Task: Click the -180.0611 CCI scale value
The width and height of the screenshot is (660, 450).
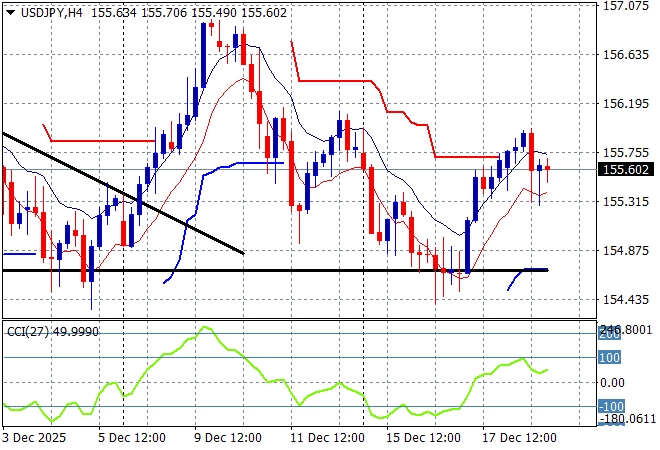Action: click(627, 419)
